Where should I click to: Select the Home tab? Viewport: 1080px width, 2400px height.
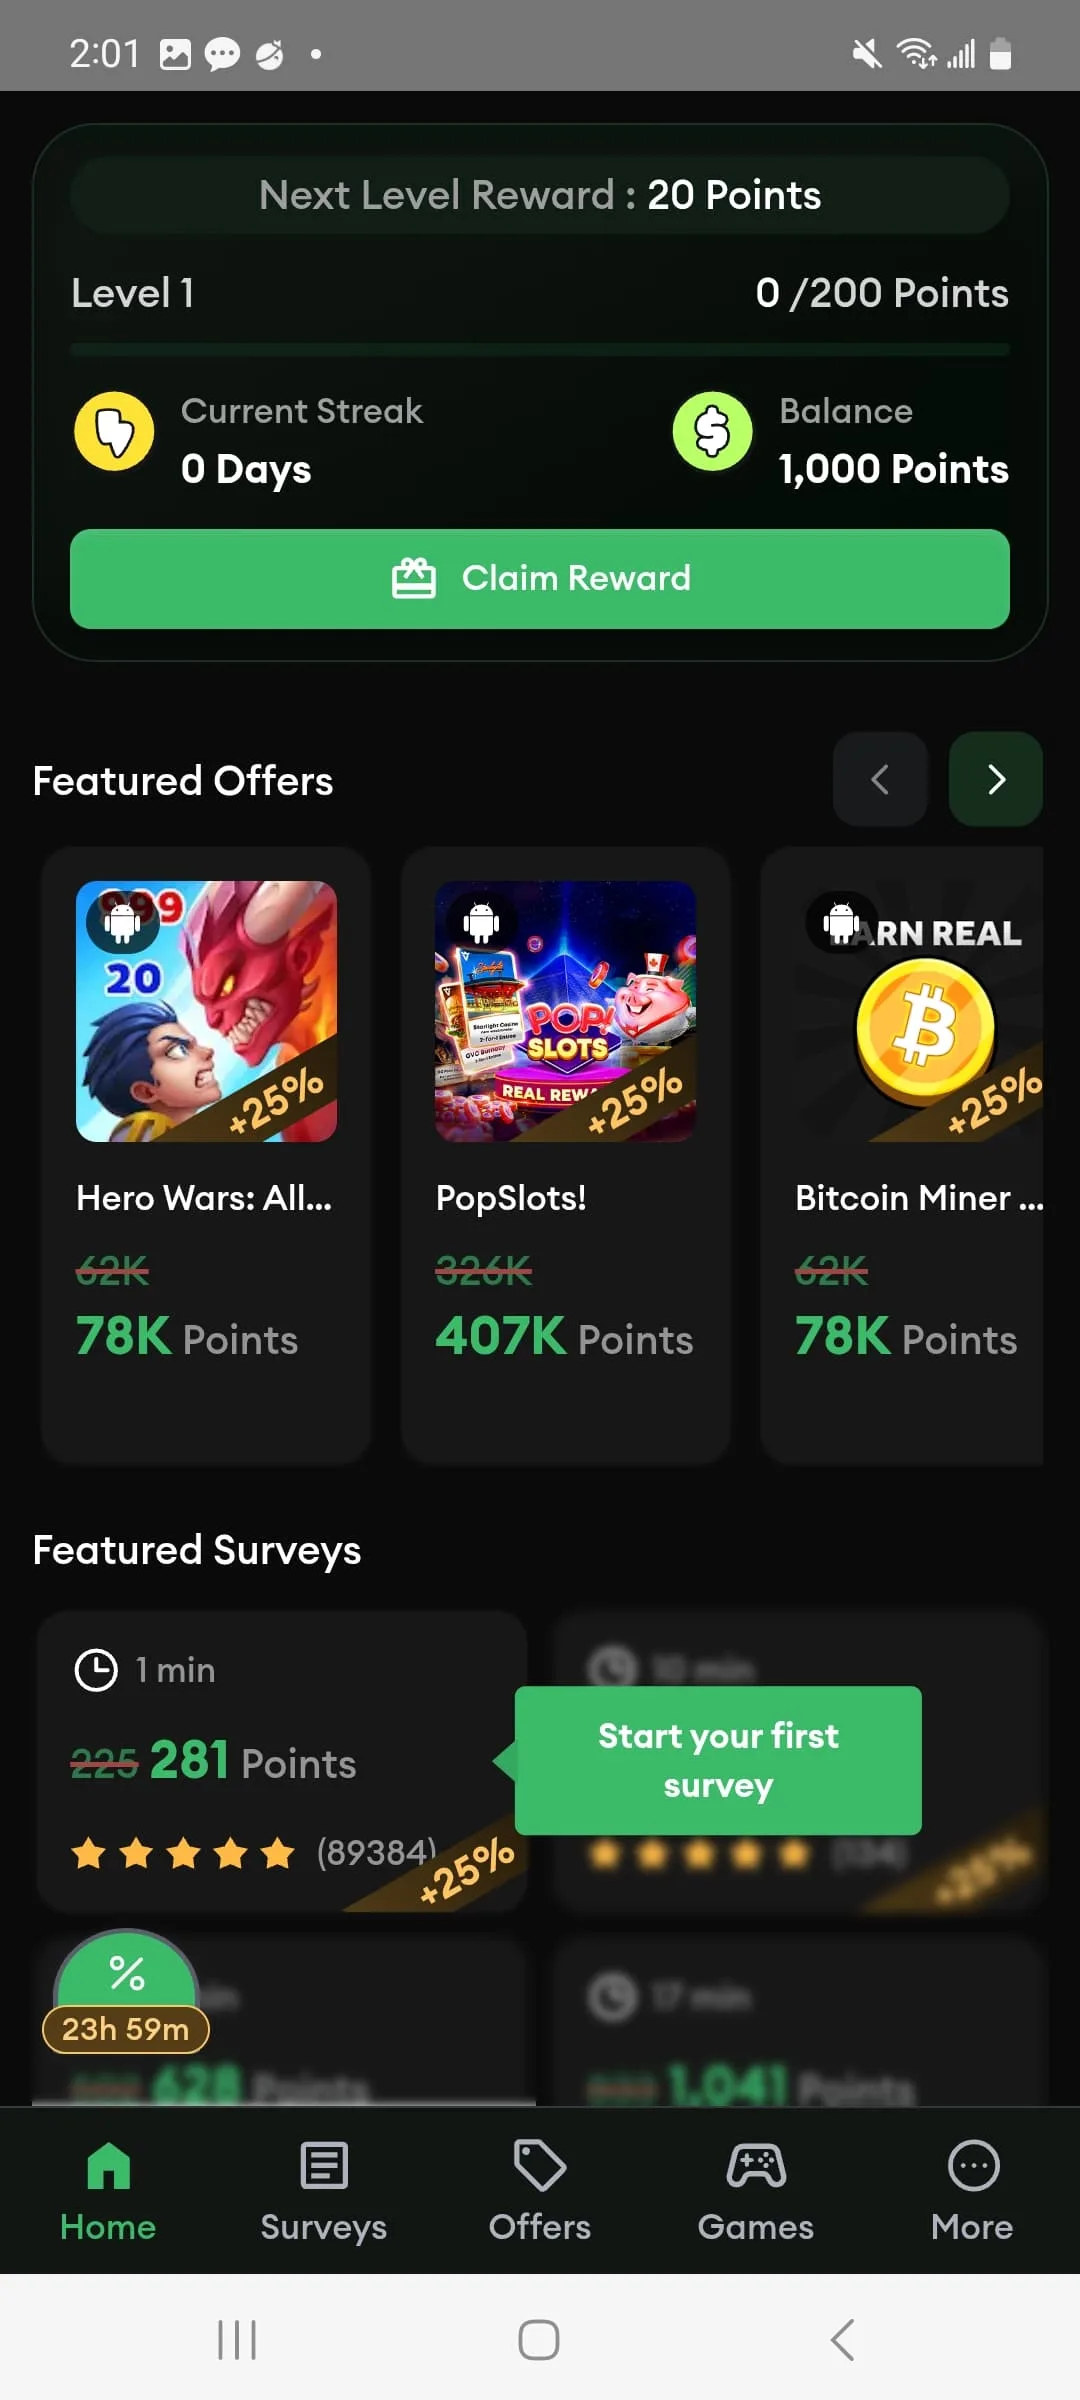click(x=108, y=2190)
